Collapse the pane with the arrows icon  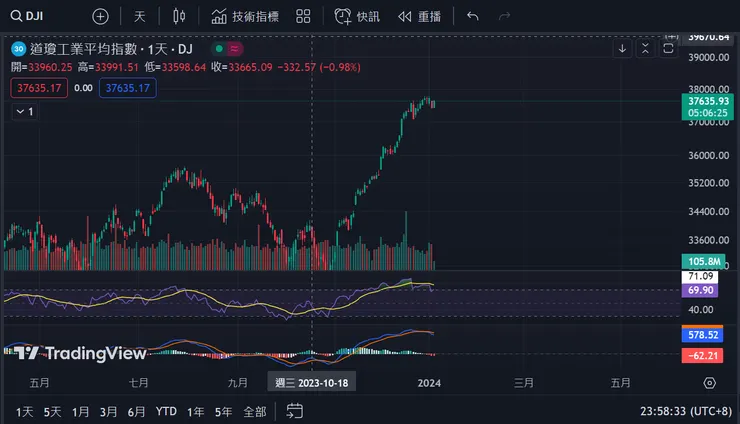point(645,48)
